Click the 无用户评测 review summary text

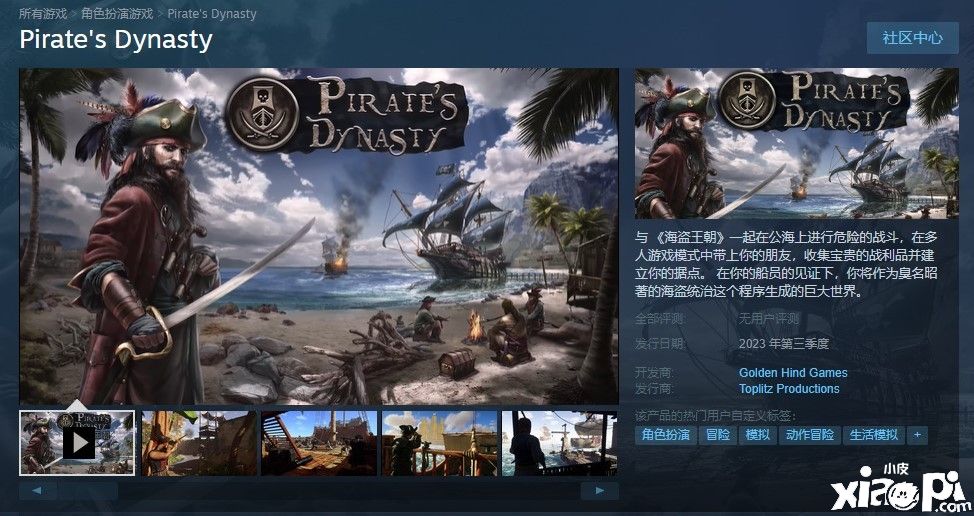point(769,319)
